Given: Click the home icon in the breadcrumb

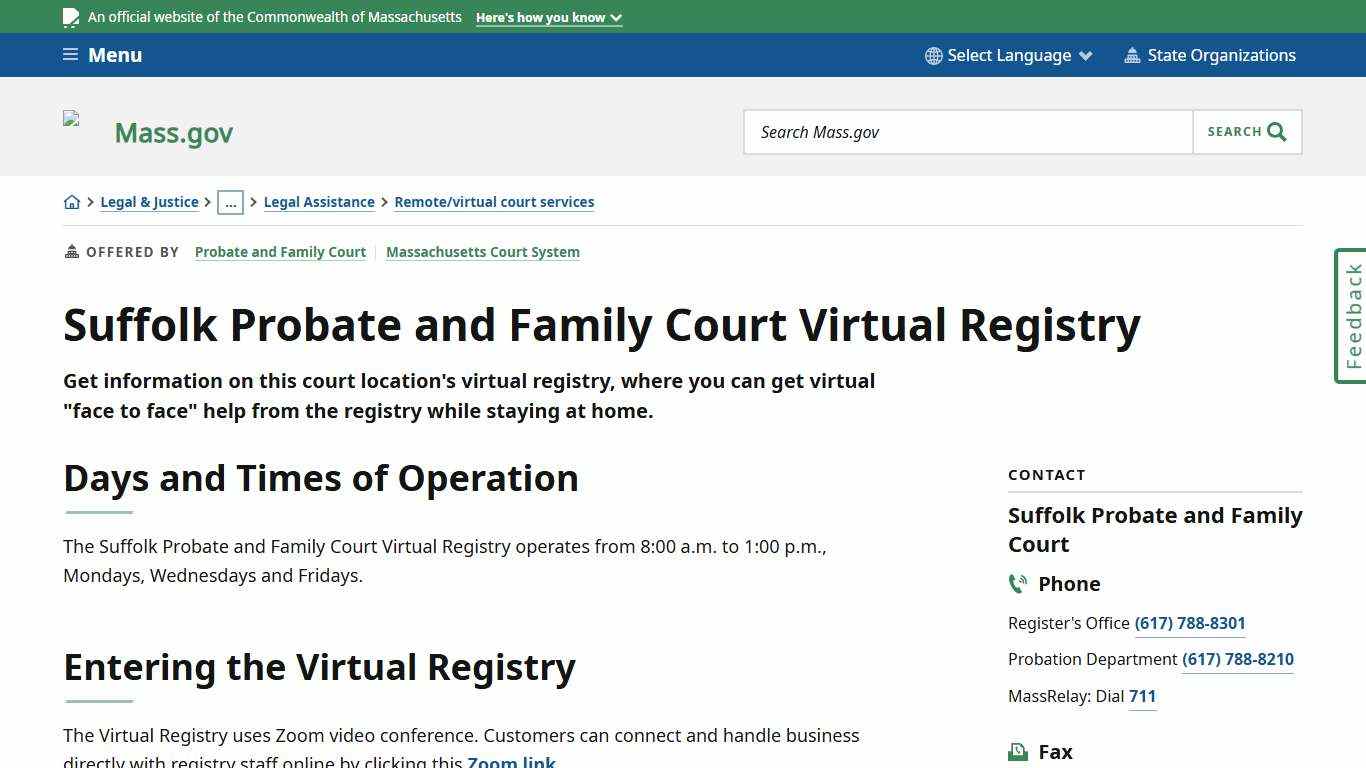Looking at the screenshot, I should click(72, 201).
